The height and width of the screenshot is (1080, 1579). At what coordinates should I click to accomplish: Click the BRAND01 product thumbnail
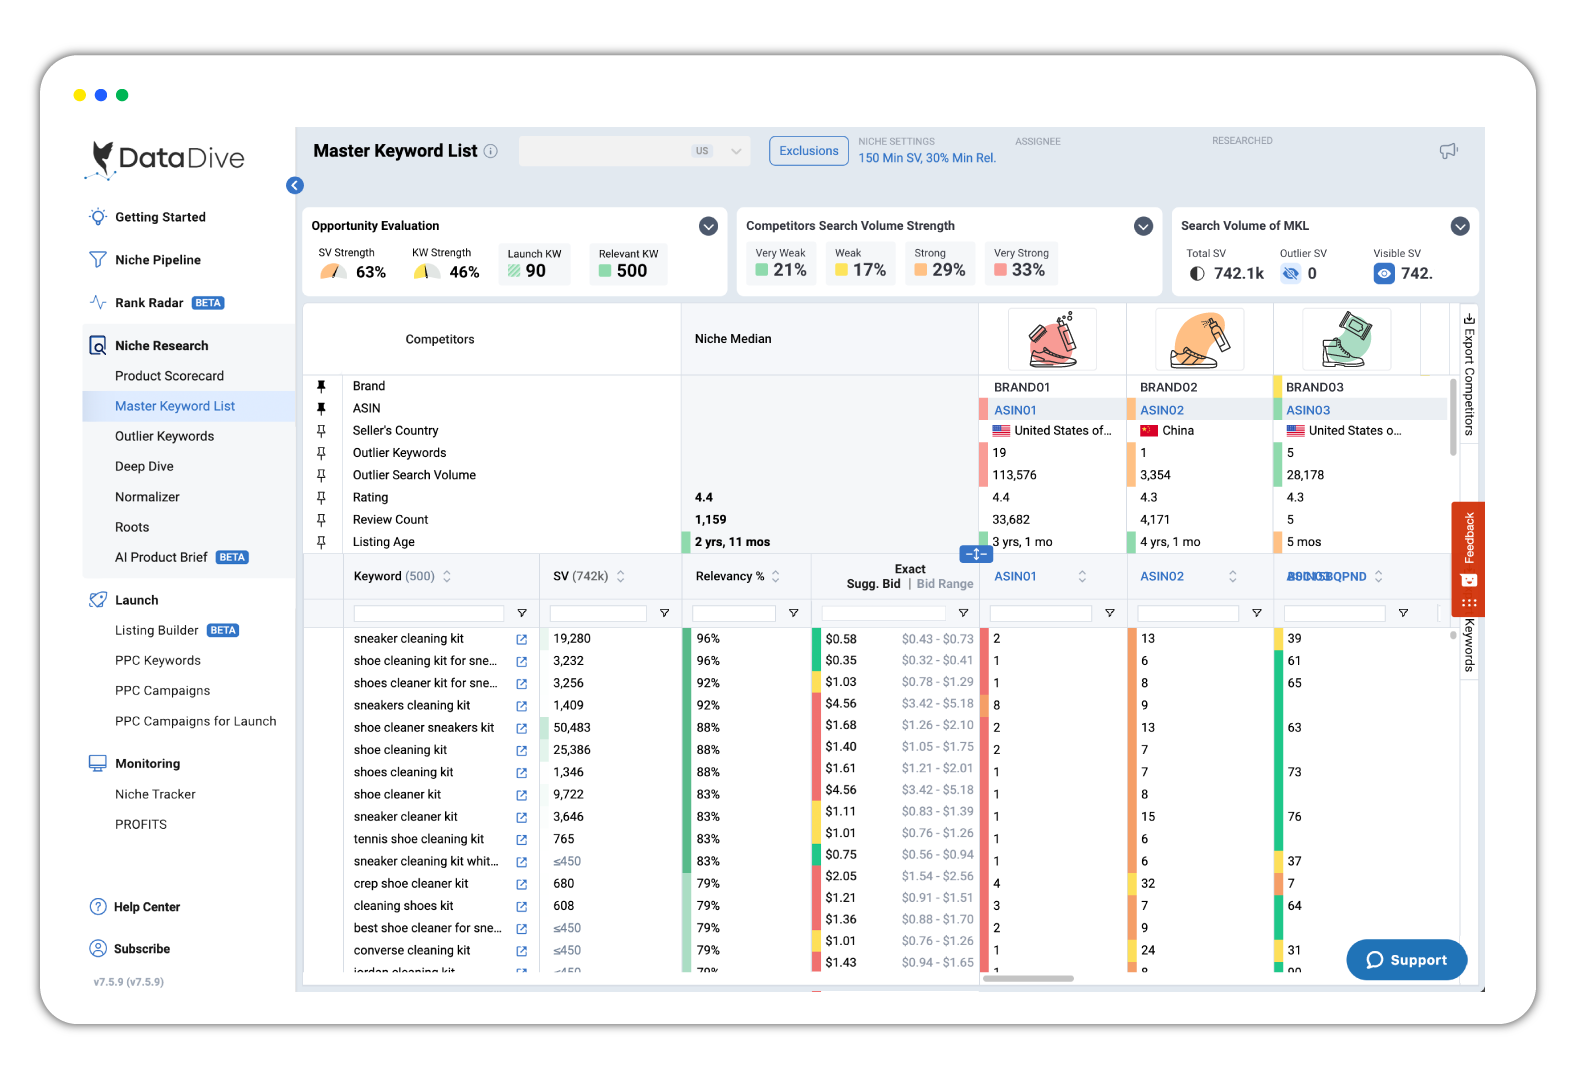(x=1052, y=339)
